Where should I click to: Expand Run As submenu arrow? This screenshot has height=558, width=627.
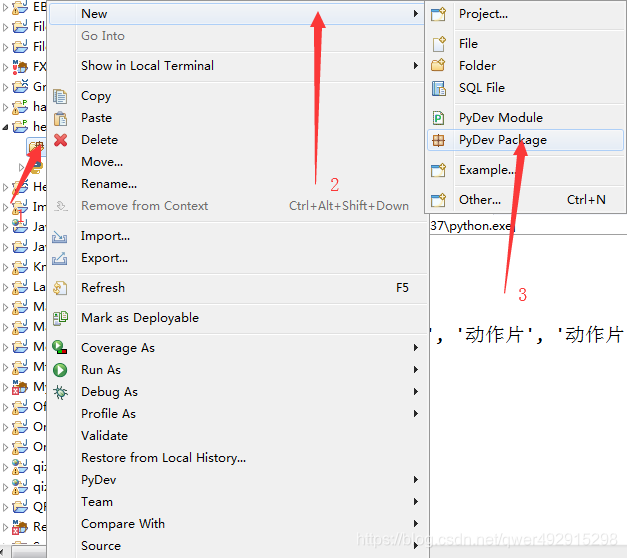coord(416,370)
